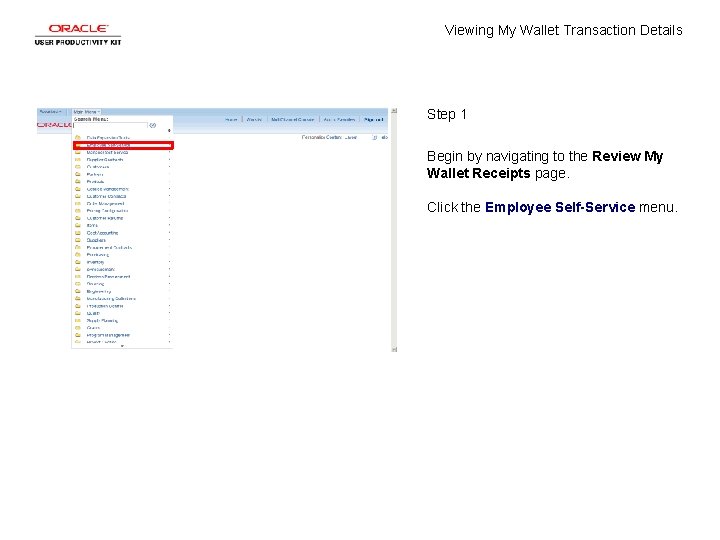Expand the Engineering submenu arrow
This screenshot has height=540, width=720.
pyautogui.click(x=169, y=292)
